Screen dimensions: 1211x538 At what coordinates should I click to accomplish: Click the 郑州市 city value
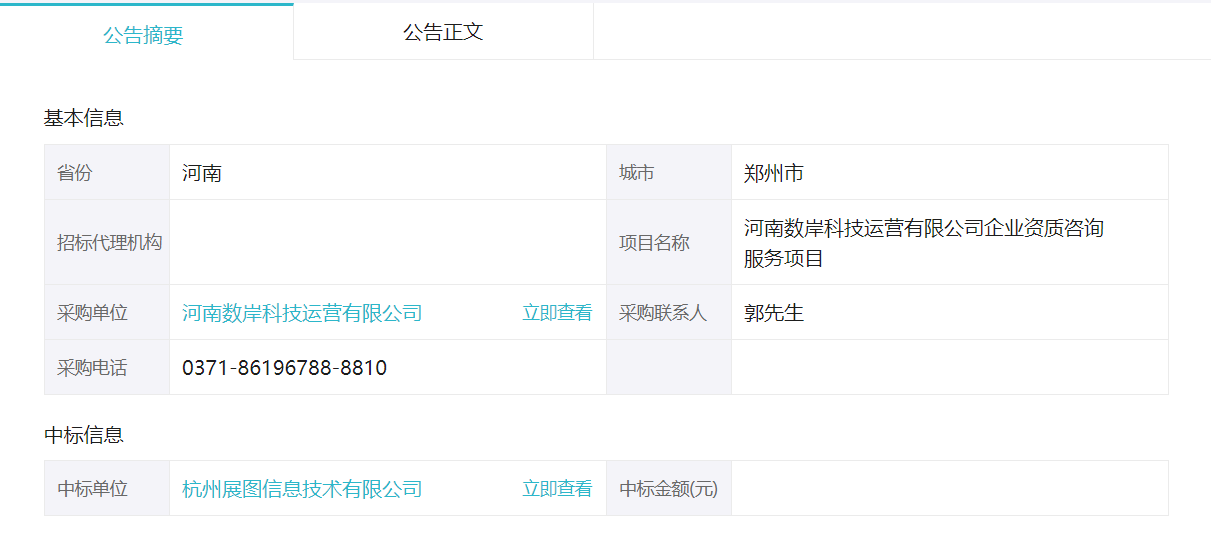coord(774,173)
